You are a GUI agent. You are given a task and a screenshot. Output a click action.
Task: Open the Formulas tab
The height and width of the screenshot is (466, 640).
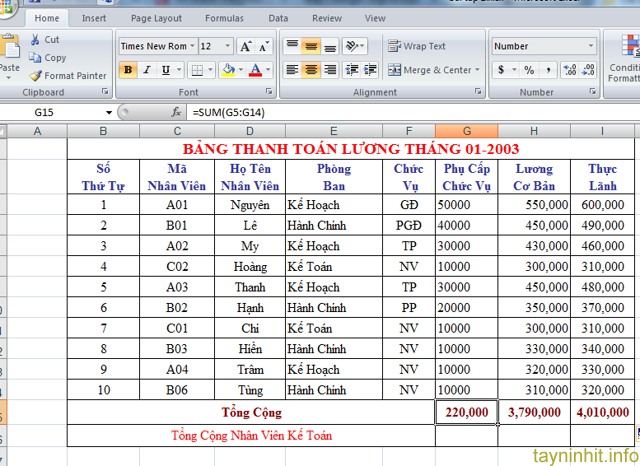[224, 18]
